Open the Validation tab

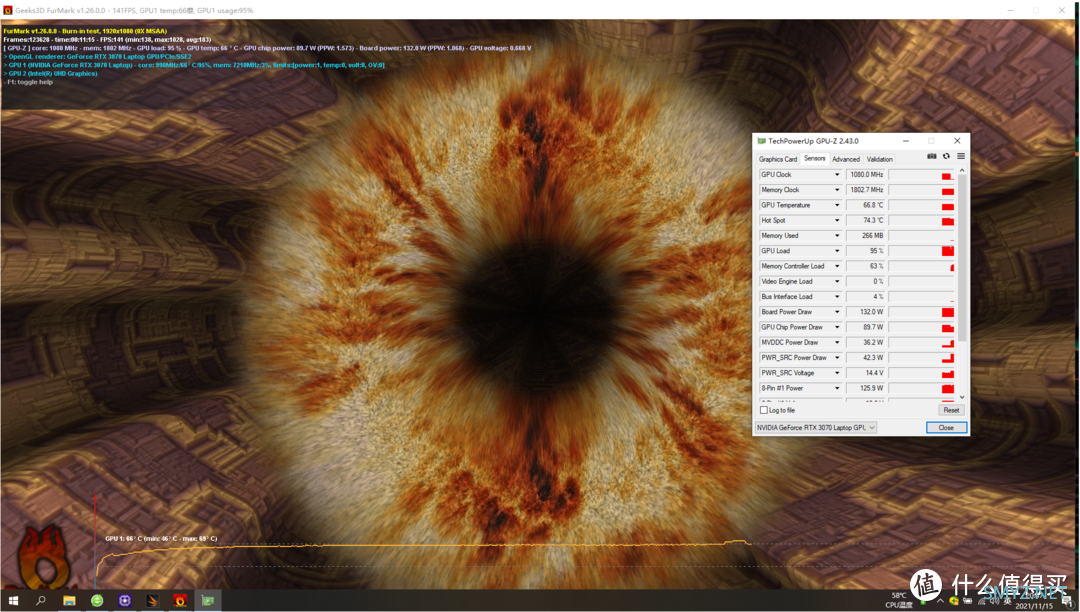(880, 159)
